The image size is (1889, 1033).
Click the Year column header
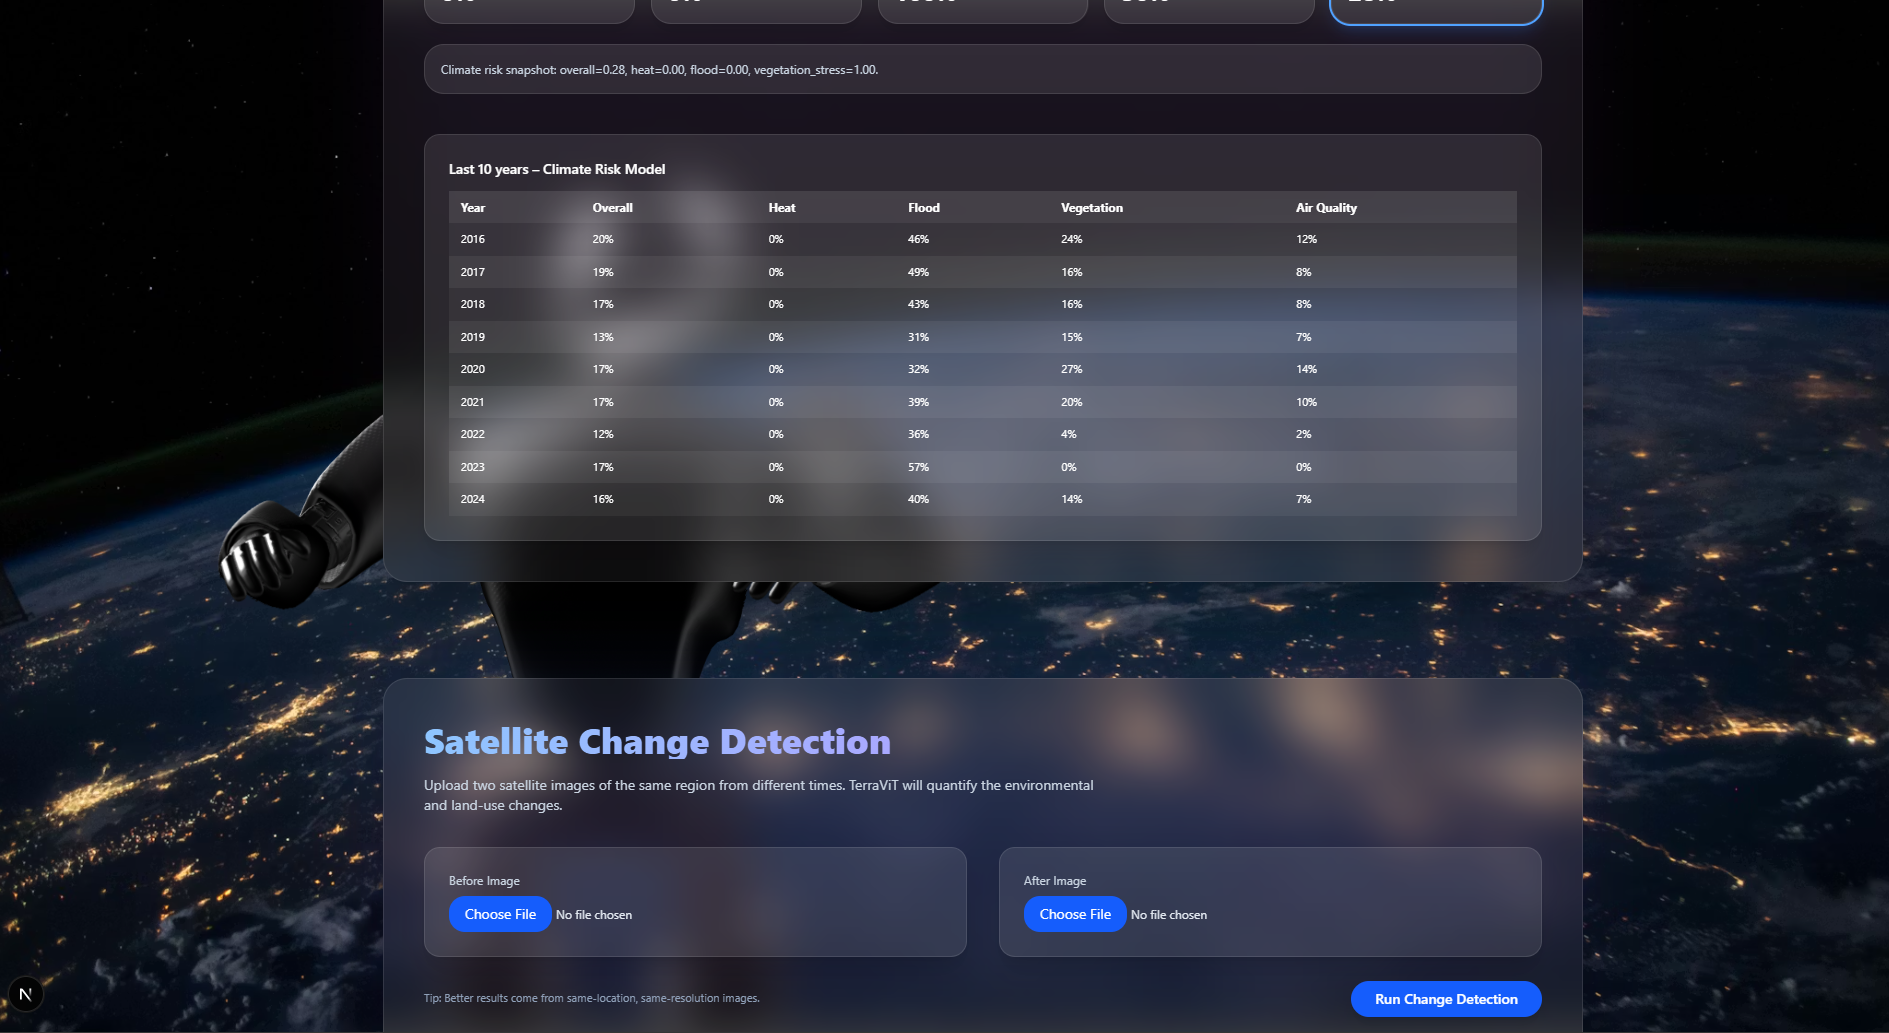click(x=472, y=208)
